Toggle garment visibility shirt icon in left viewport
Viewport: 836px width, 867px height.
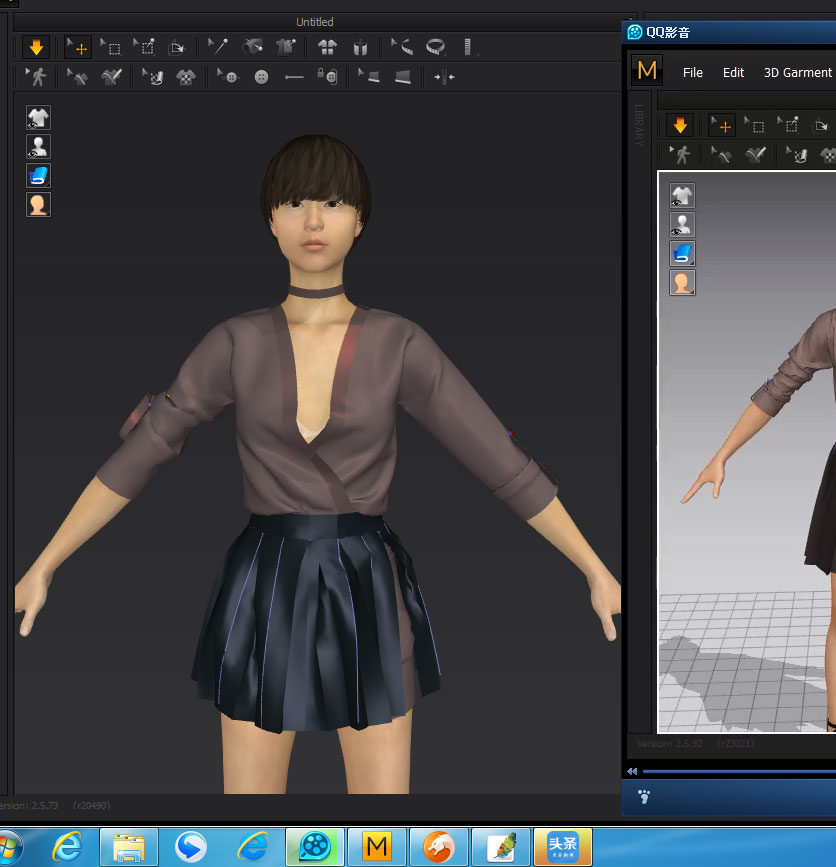[38, 118]
